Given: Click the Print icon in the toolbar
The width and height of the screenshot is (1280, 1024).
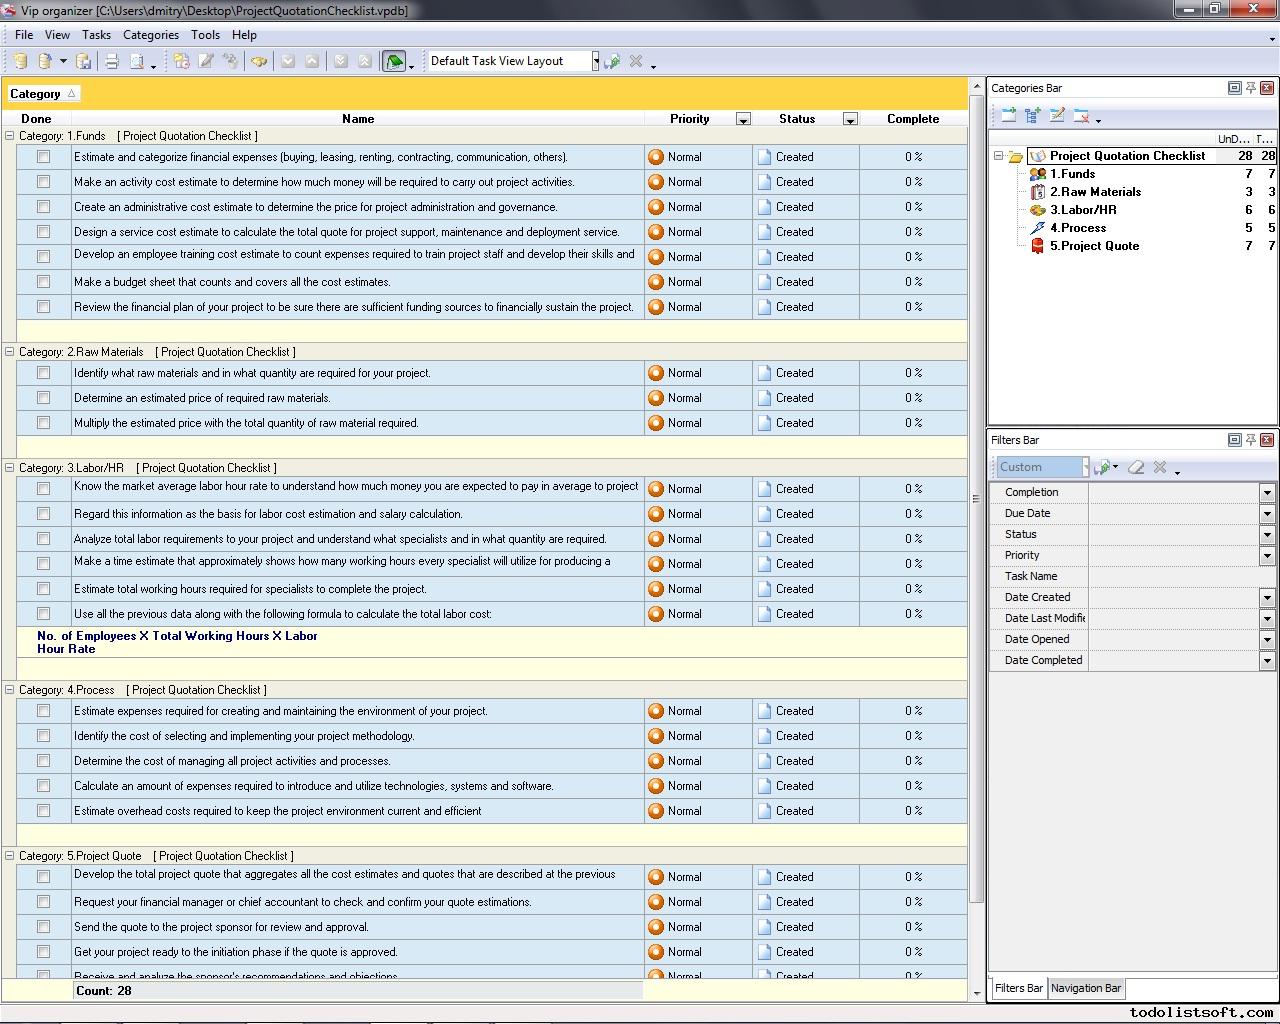Looking at the screenshot, I should (x=112, y=62).
